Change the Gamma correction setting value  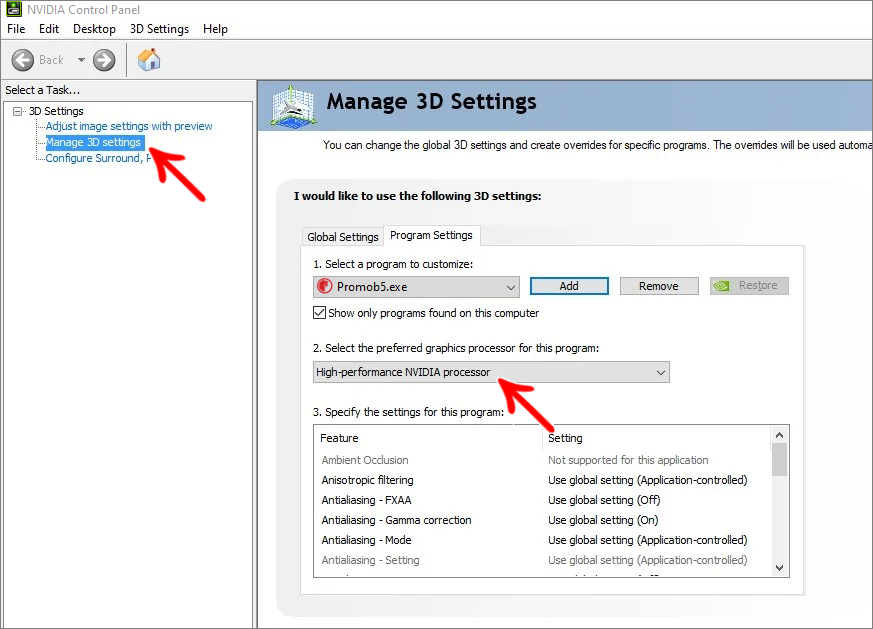click(603, 520)
